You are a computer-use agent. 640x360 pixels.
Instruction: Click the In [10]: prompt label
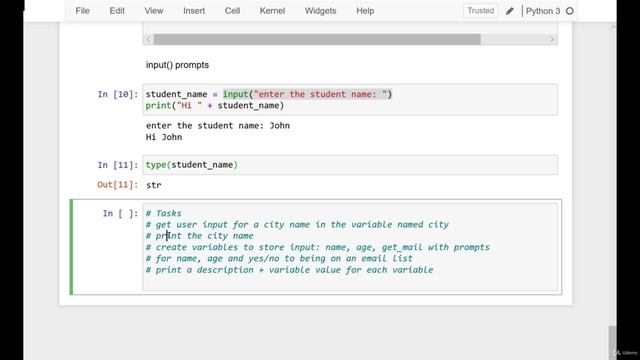[118, 94]
